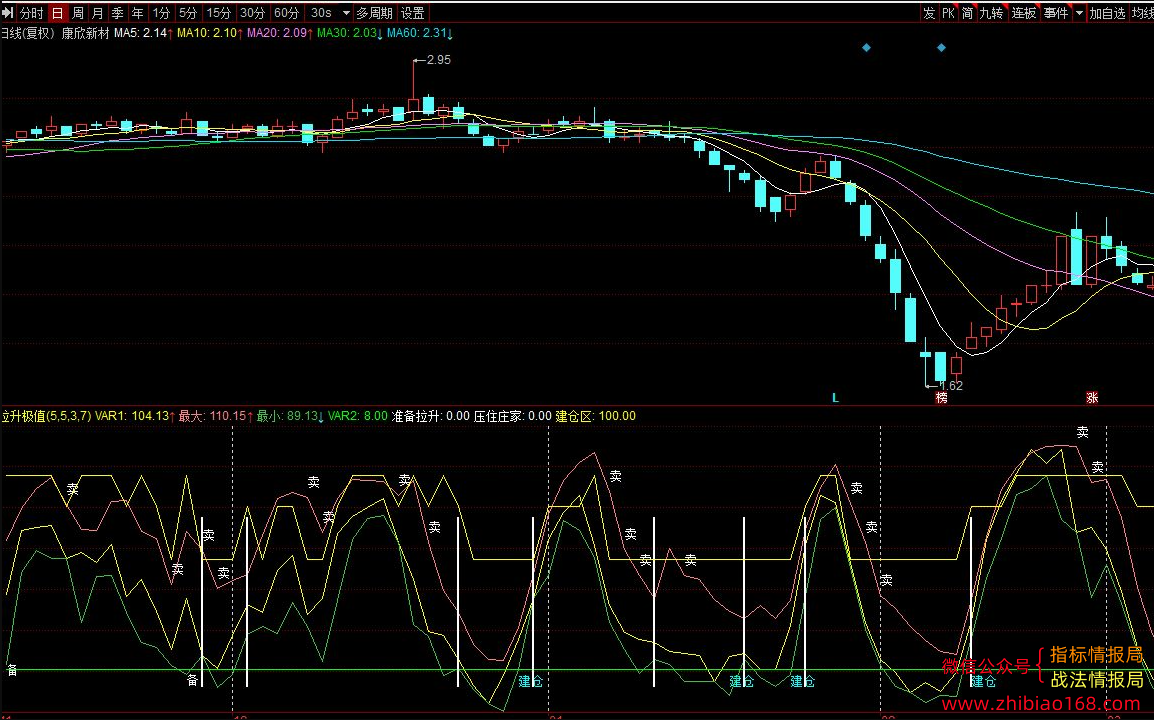Image resolution: width=1154 pixels, height=720 pixels.
Task: Choose the 60分 period tab
Action: (286, 13)
